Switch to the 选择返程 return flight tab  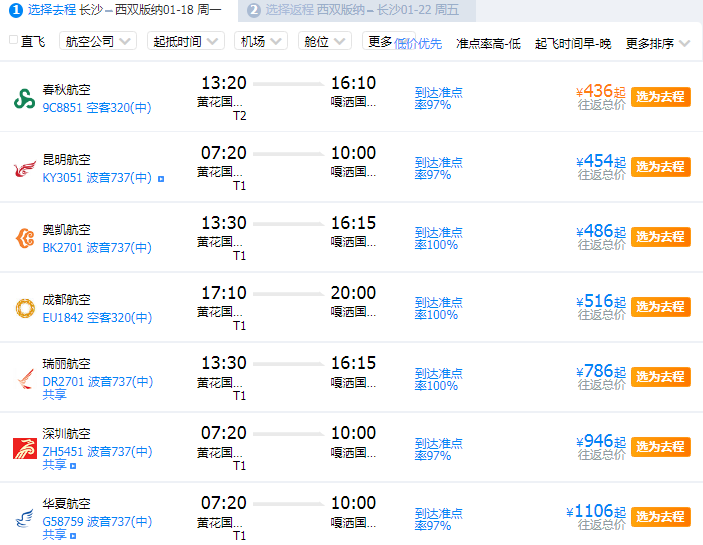[x=357, y=10]
